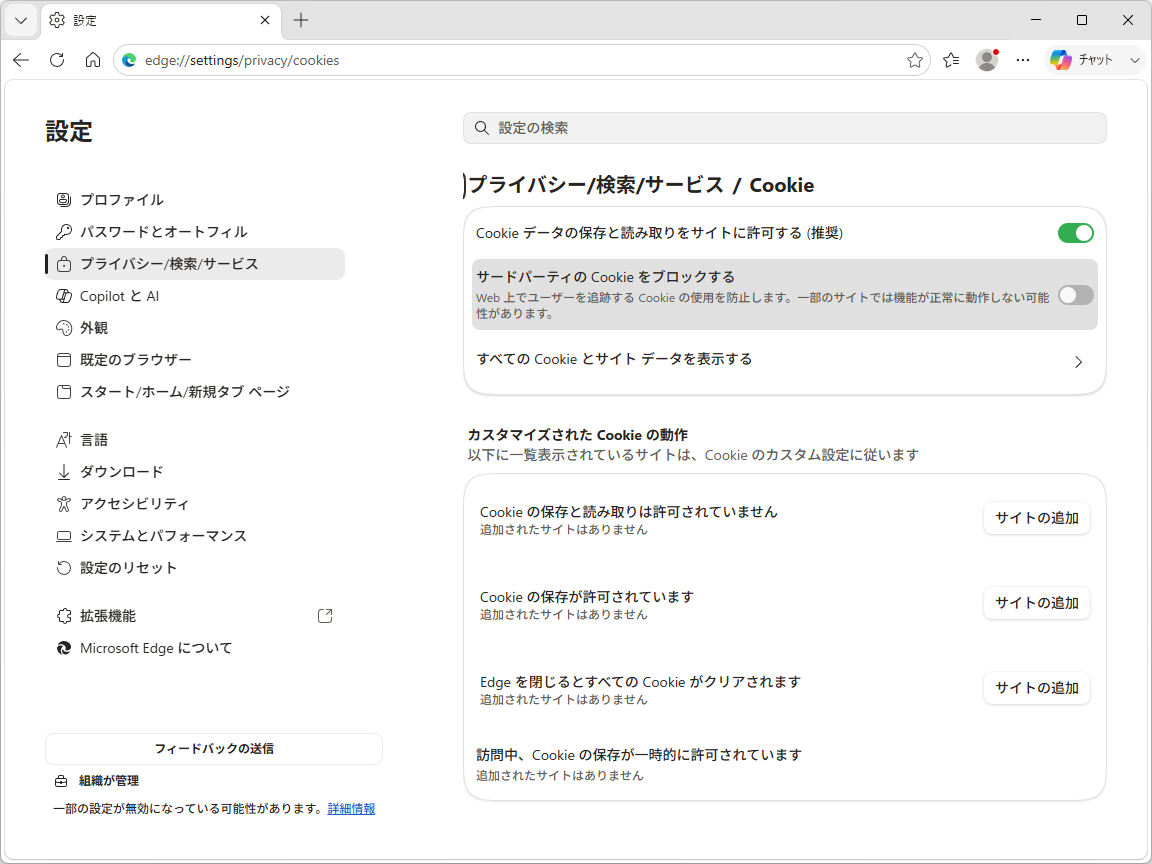
Task: Open 外観 appearance settings
Action: 195,328
